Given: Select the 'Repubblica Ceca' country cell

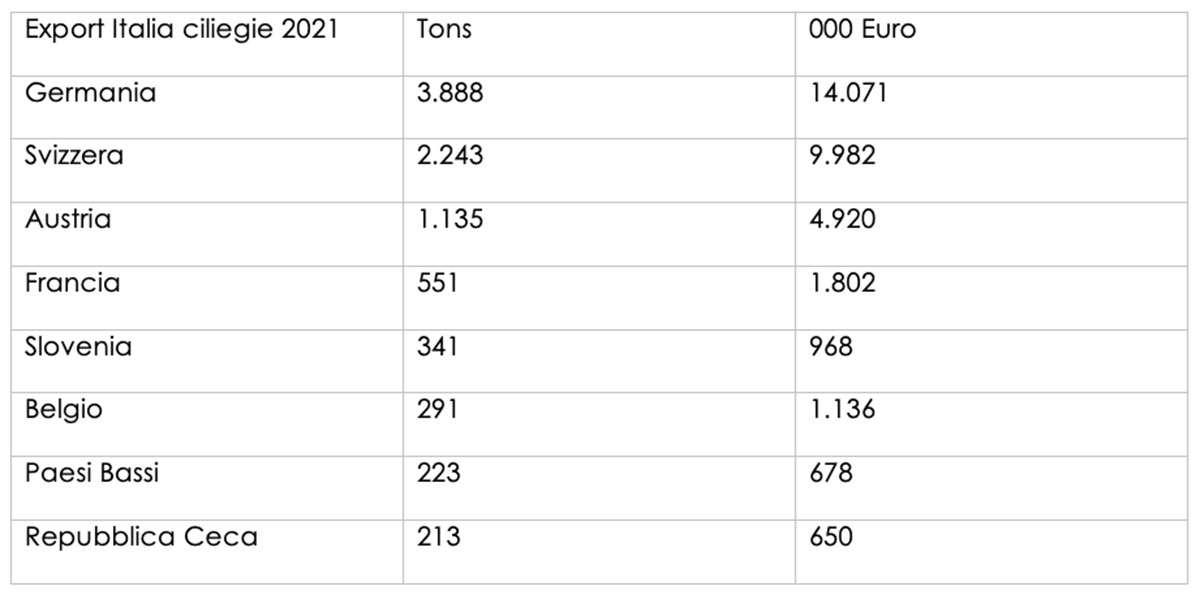Looking at the screenshot, I should pos(208,551).
